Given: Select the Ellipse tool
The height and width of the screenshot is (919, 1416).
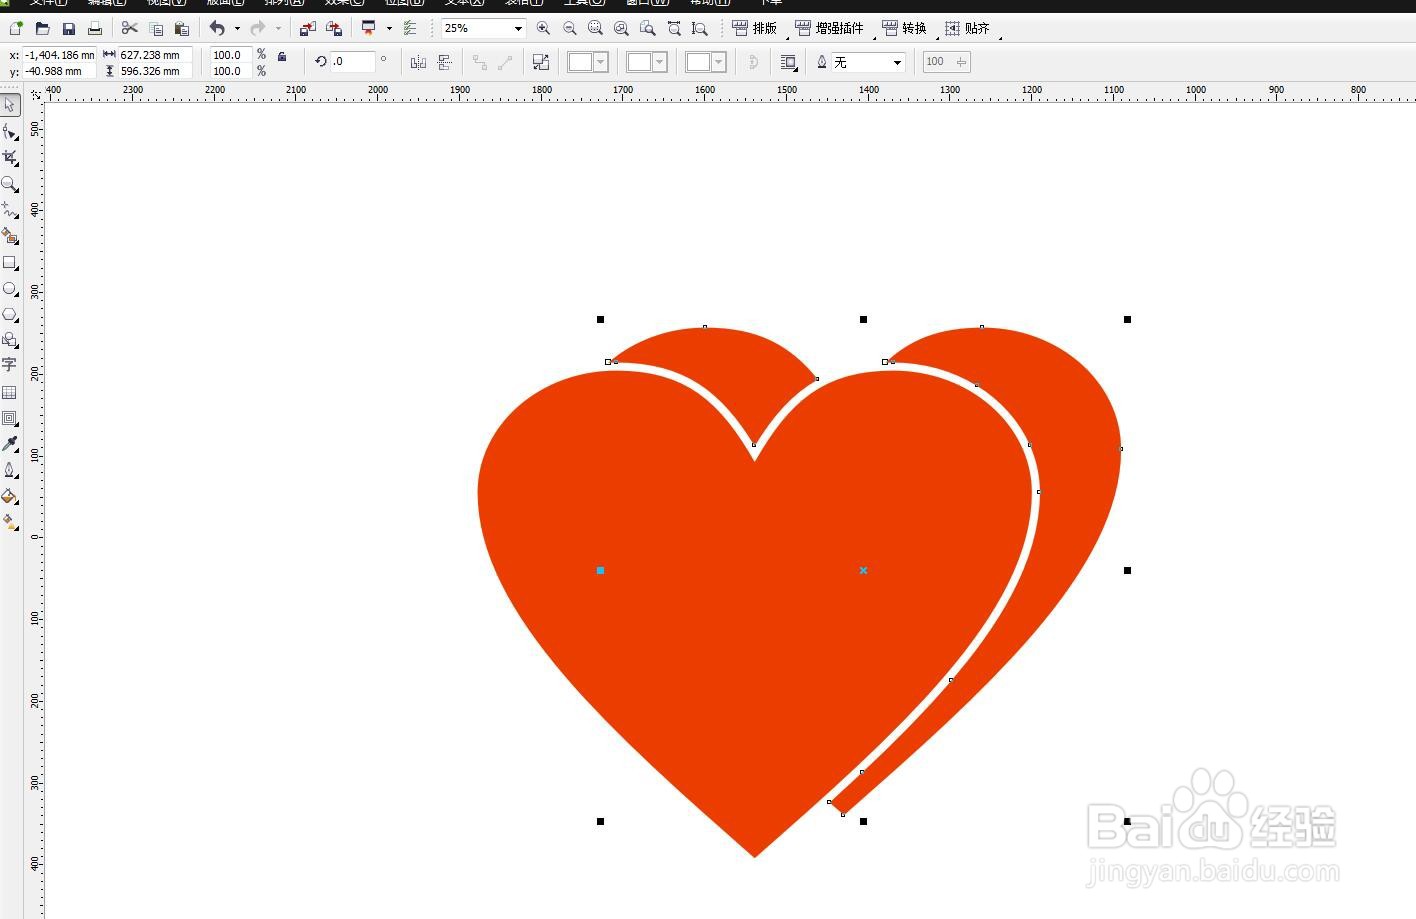Looking at the screenshot, I should pos(10,289).
